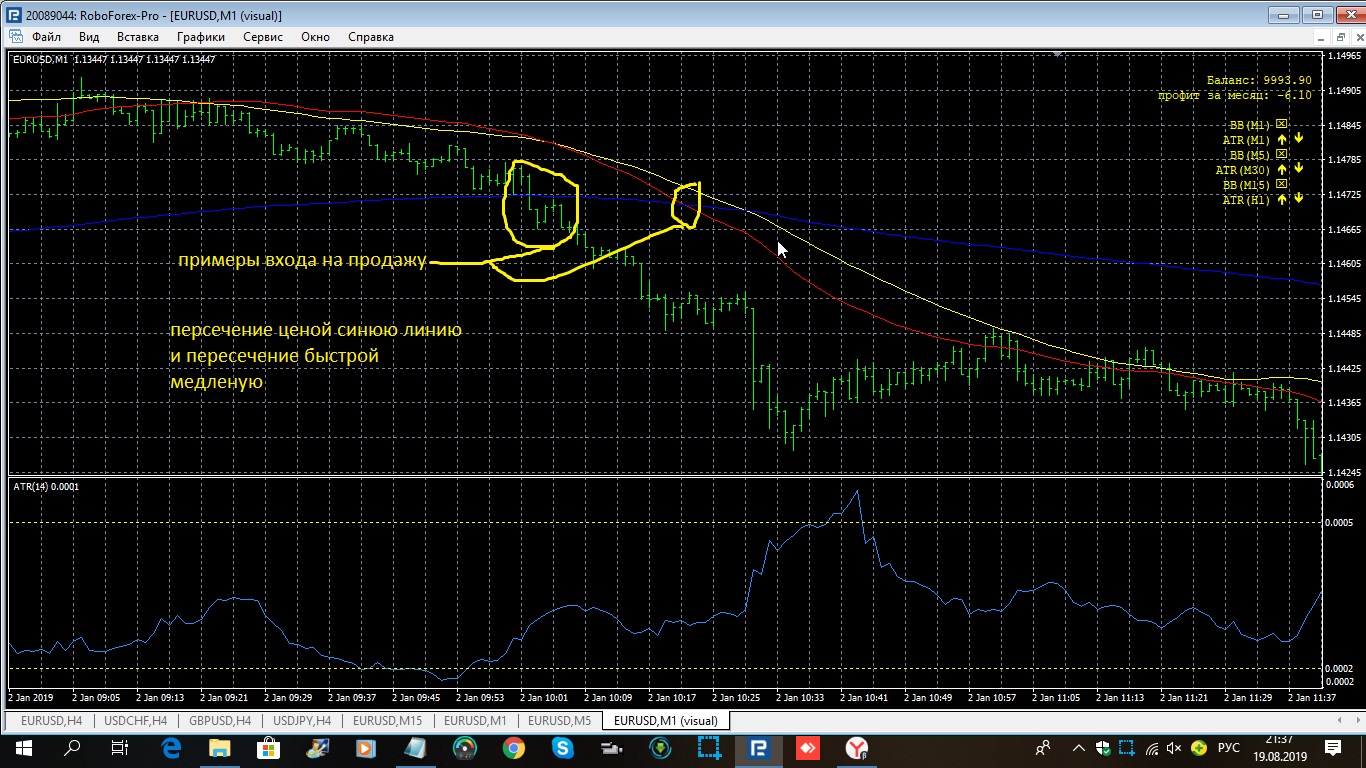Click the chart window icon beside Файл
The width and height of the screenshot is (1366, 768).
pyautogui.click(x=15, y=37)
